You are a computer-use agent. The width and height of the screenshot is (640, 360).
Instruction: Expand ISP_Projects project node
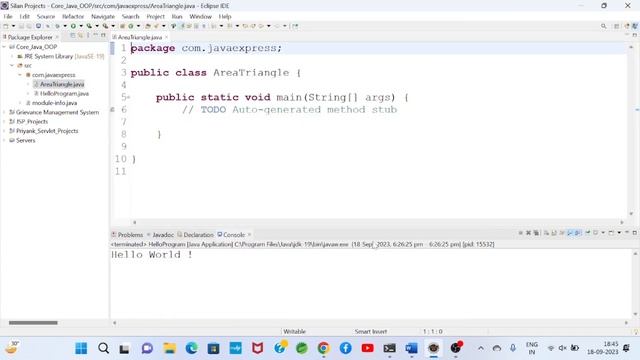tap(4, 122)
